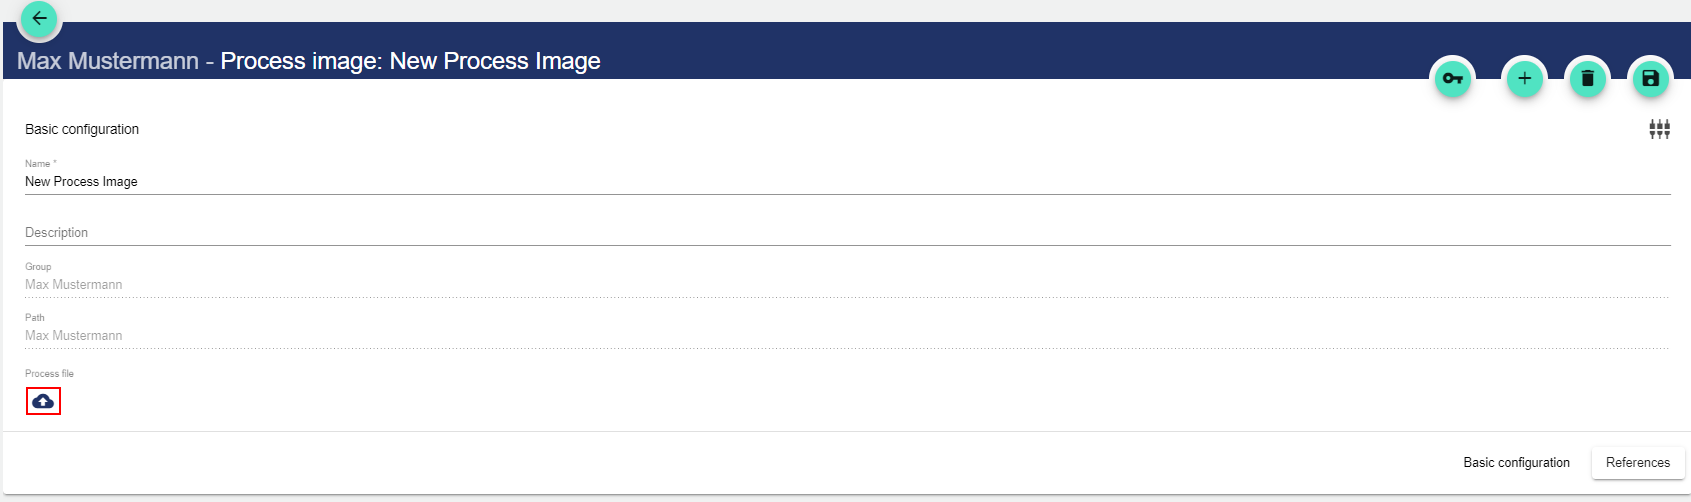Click the small Name label above the field
This screenshot has width=1691, height=502.
coord(38,163)
